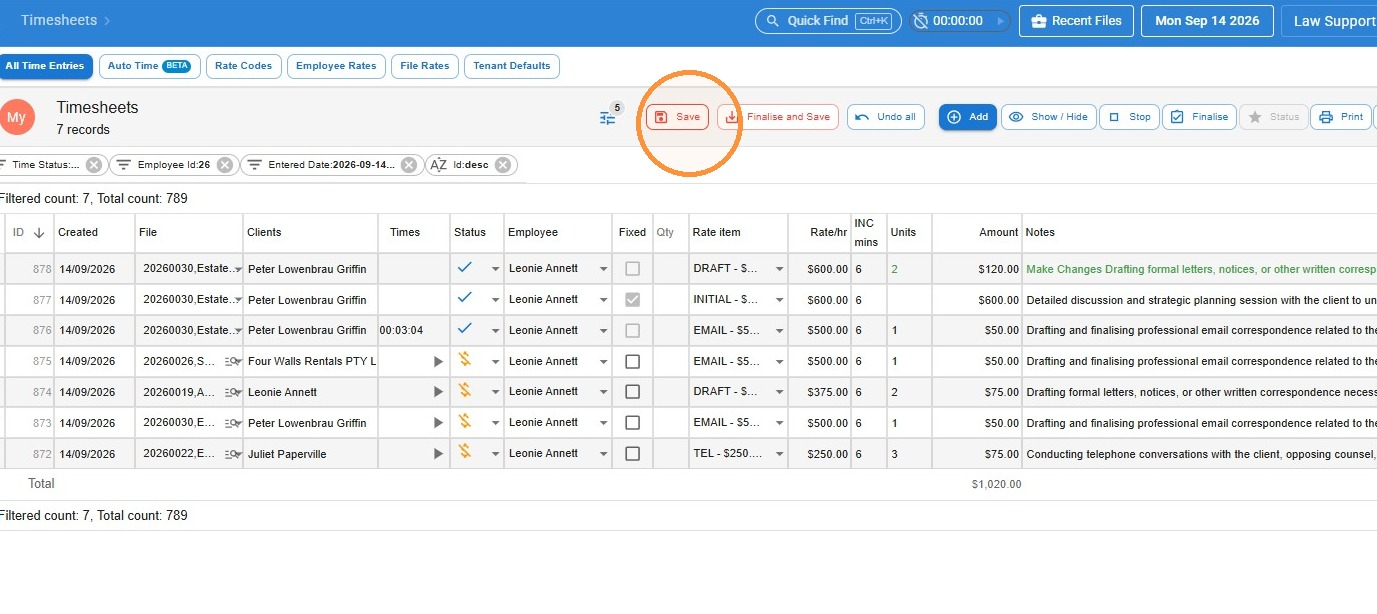Open Employee dropdown for entry 877
Screen dimensions: 1377x614
[603, 300]
